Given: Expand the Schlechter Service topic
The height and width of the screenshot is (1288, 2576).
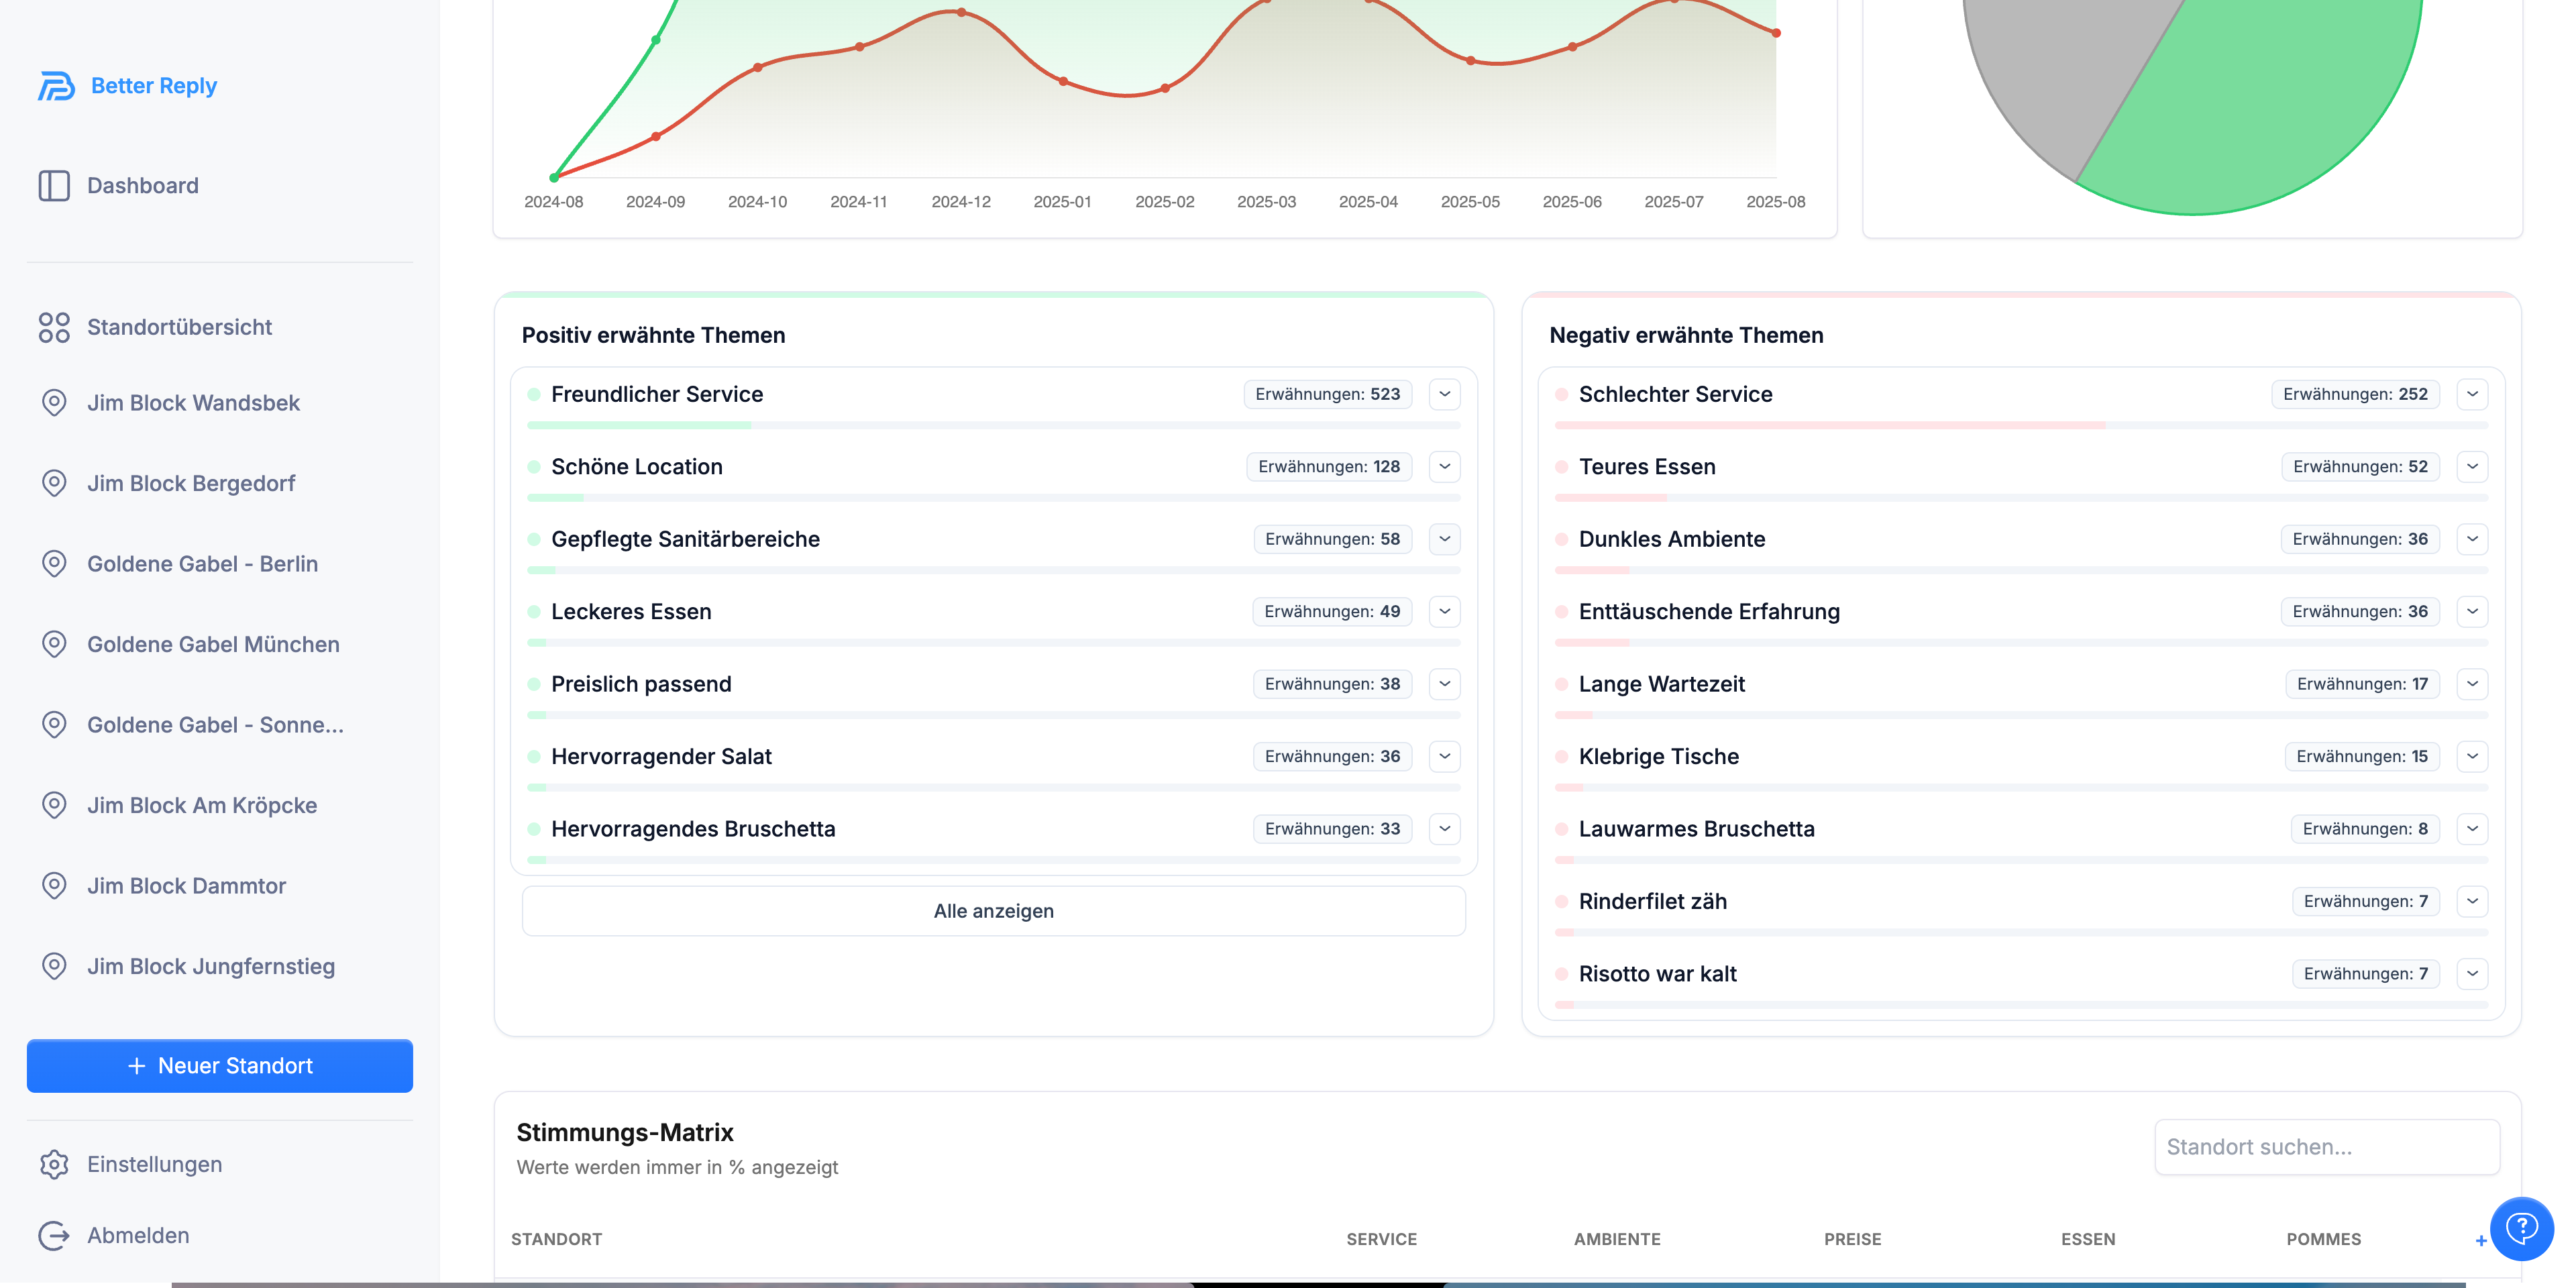Looking at the screenshot, I should pyautogui.click(x=2472, y=394).
